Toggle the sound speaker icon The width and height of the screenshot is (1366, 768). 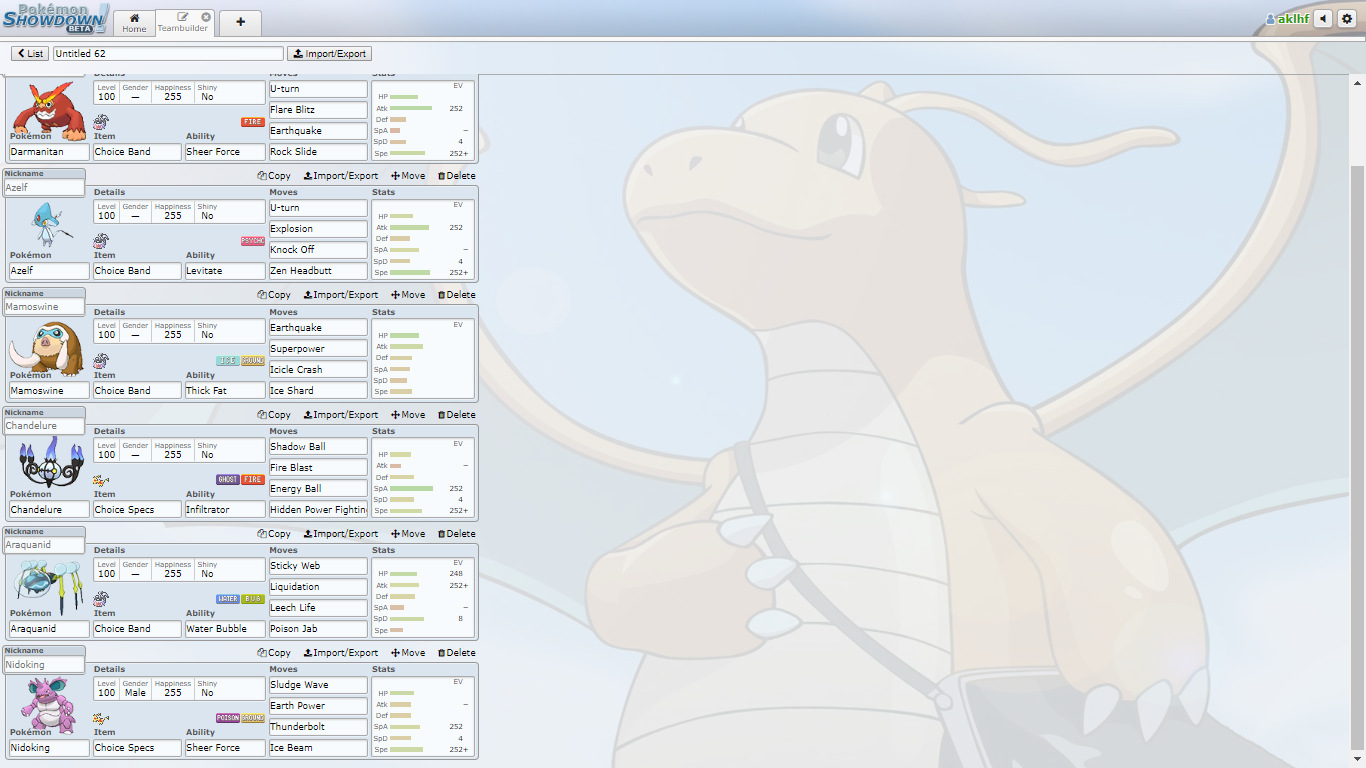1323,19
